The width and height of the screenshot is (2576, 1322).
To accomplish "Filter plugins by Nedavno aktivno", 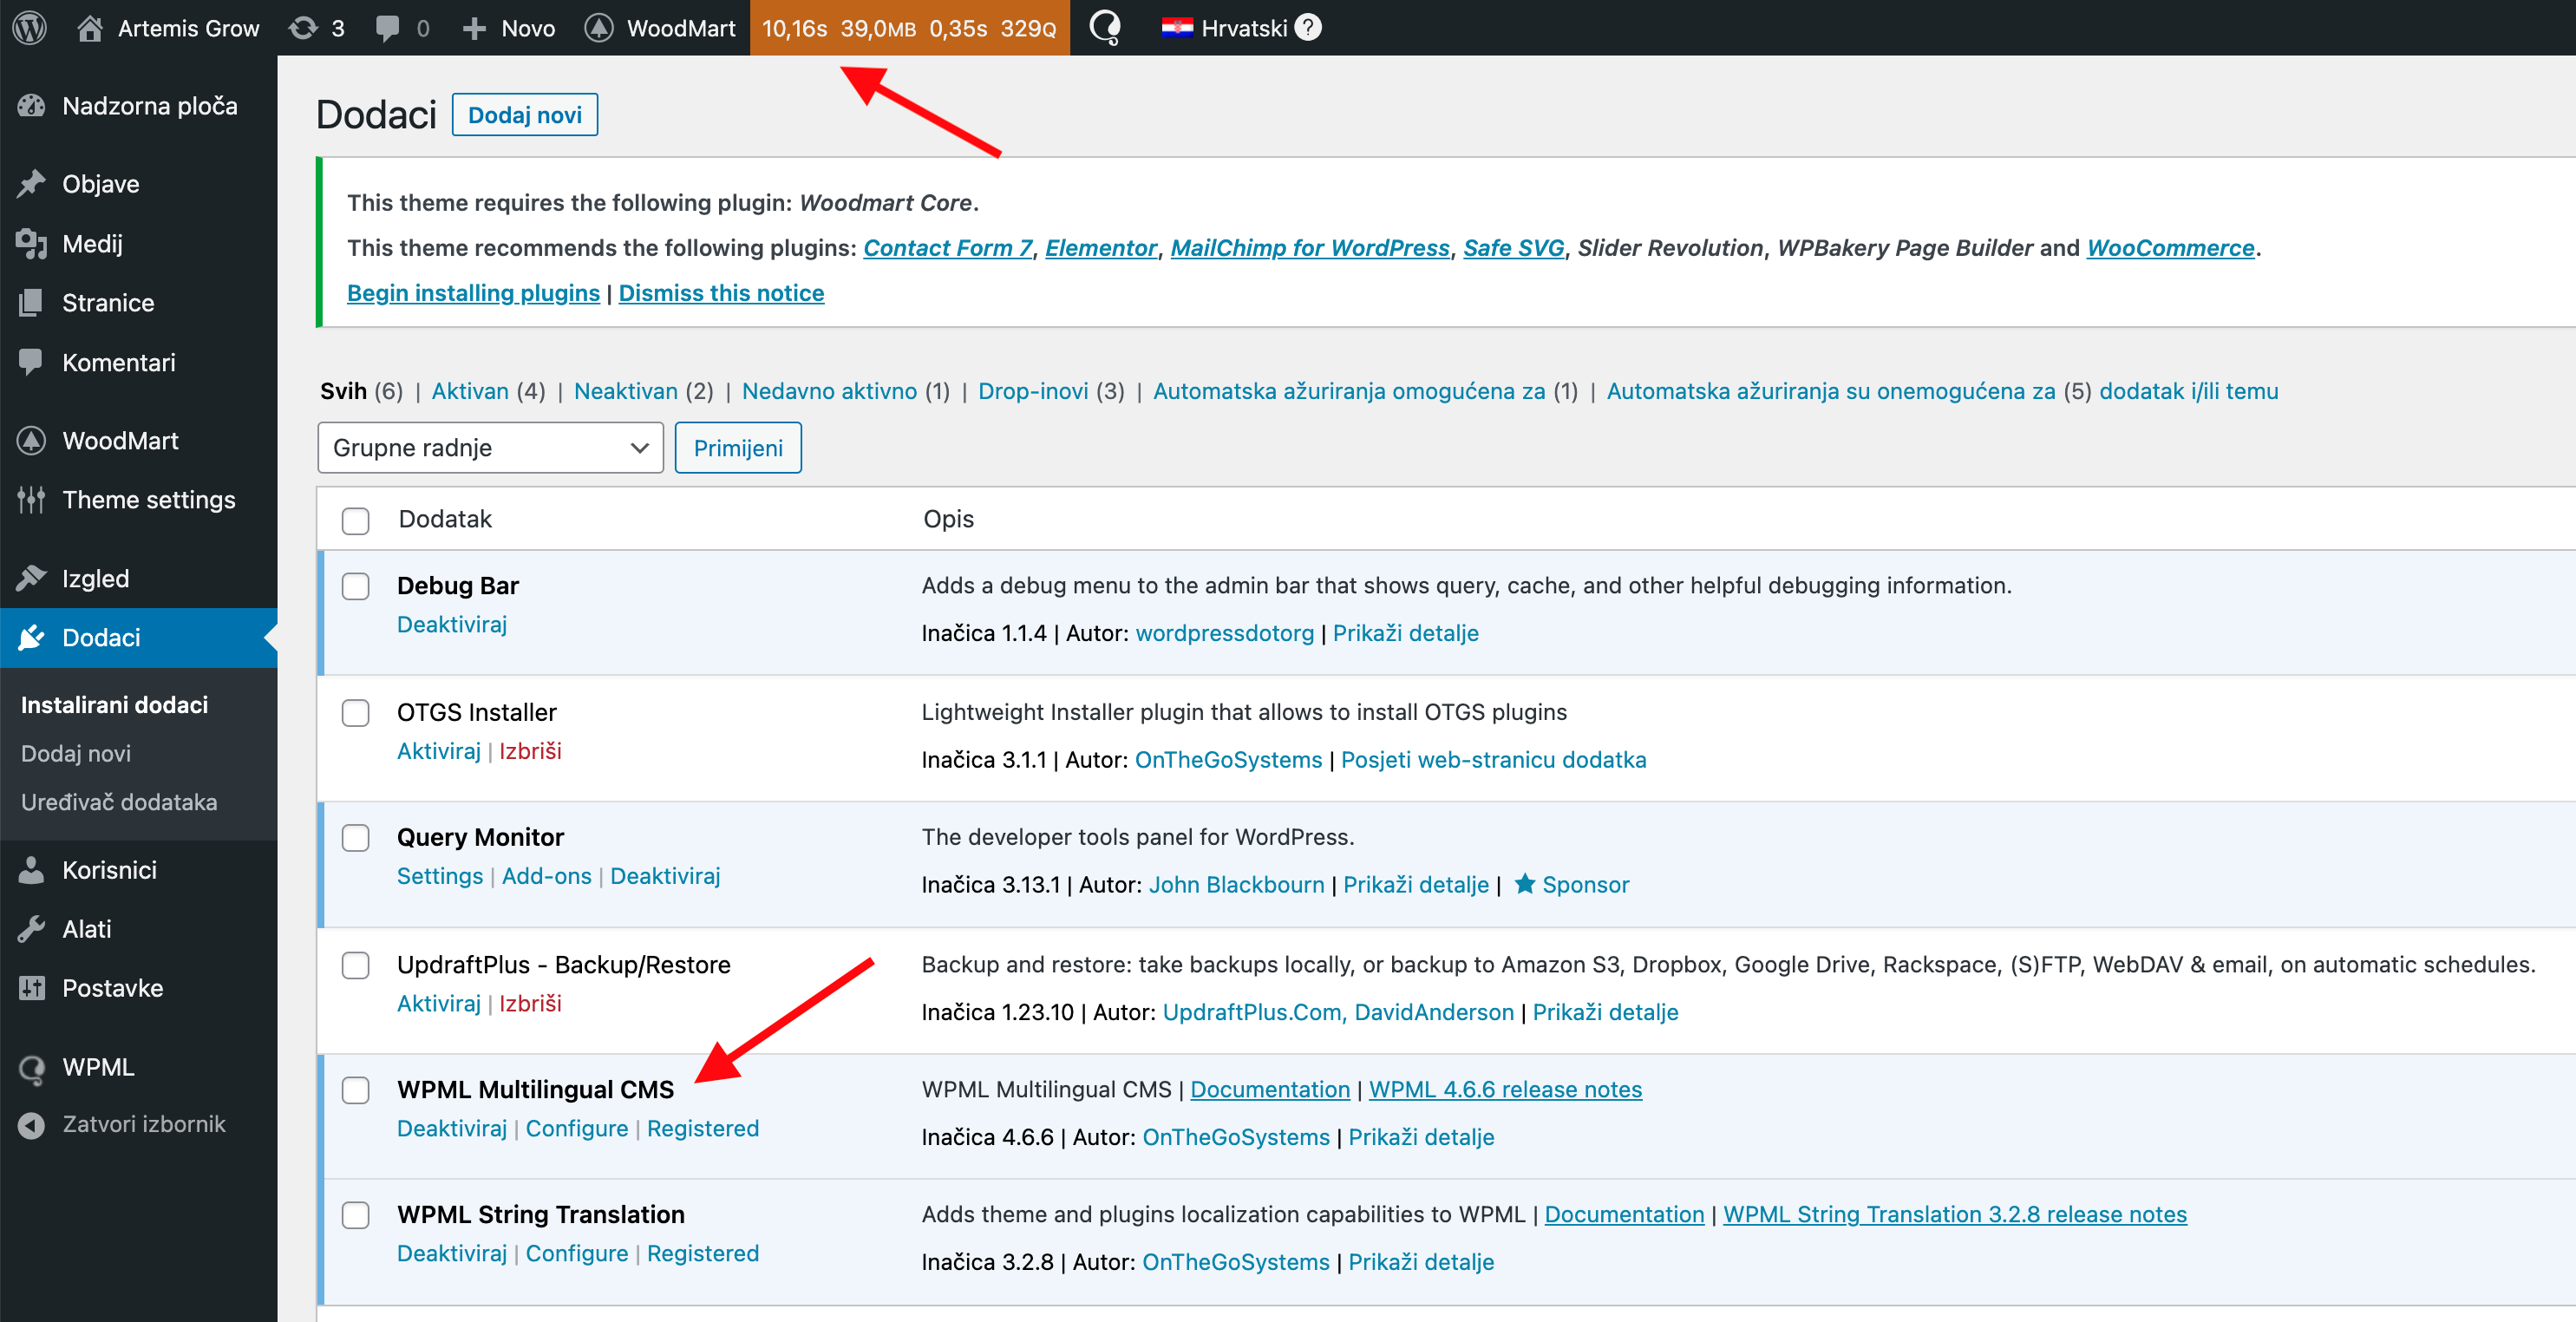I will [x=829, y=391].
